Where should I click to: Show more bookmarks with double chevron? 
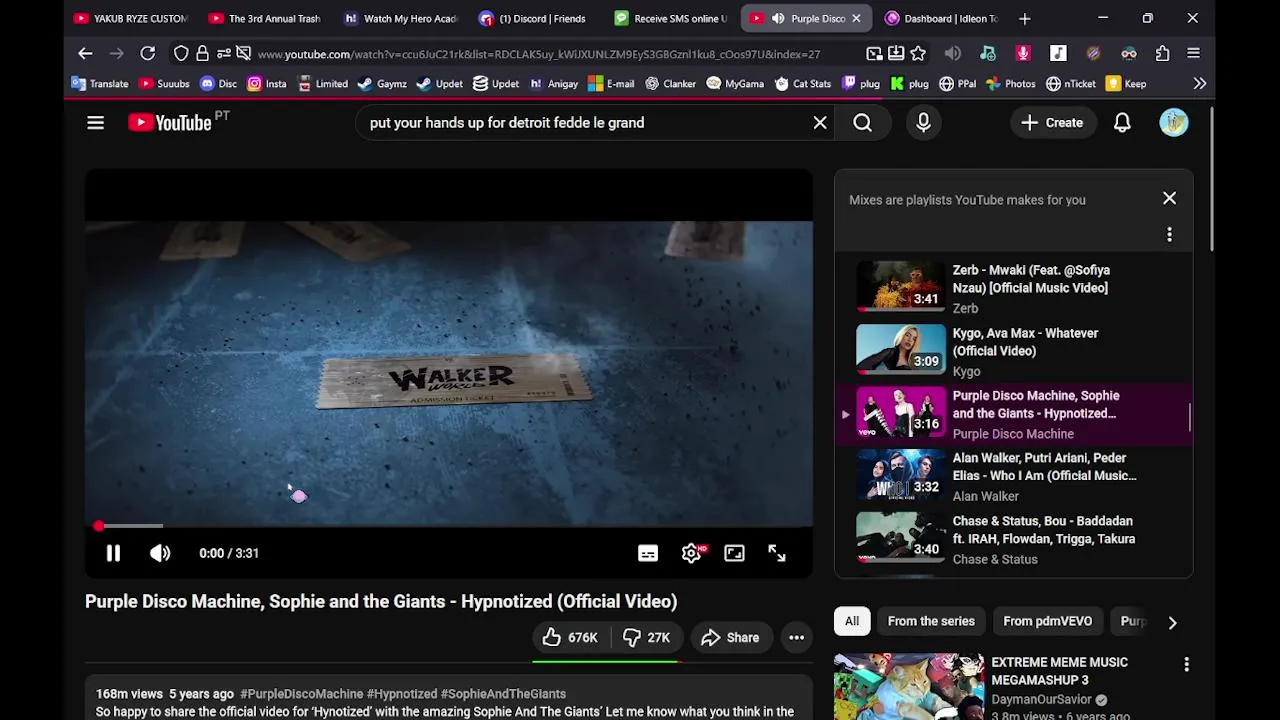pyautogui.click(x=1199, y=84)
